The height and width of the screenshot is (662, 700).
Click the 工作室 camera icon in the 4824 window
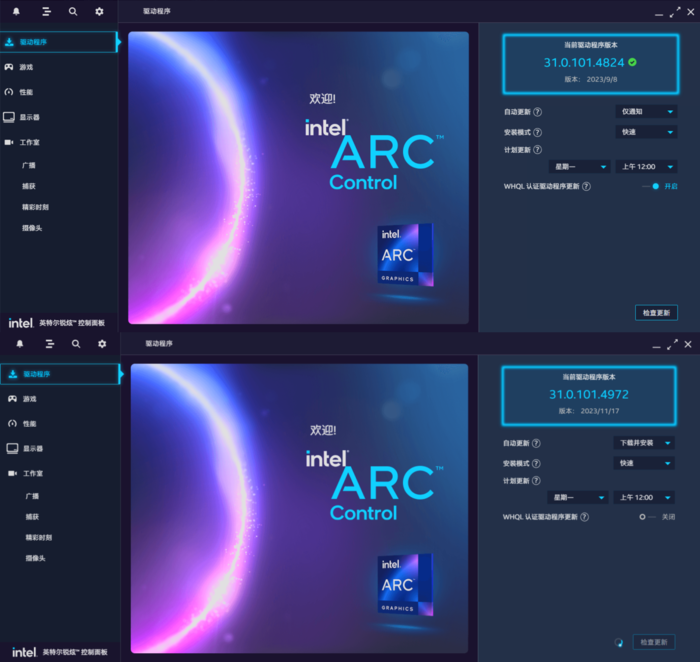8,142
